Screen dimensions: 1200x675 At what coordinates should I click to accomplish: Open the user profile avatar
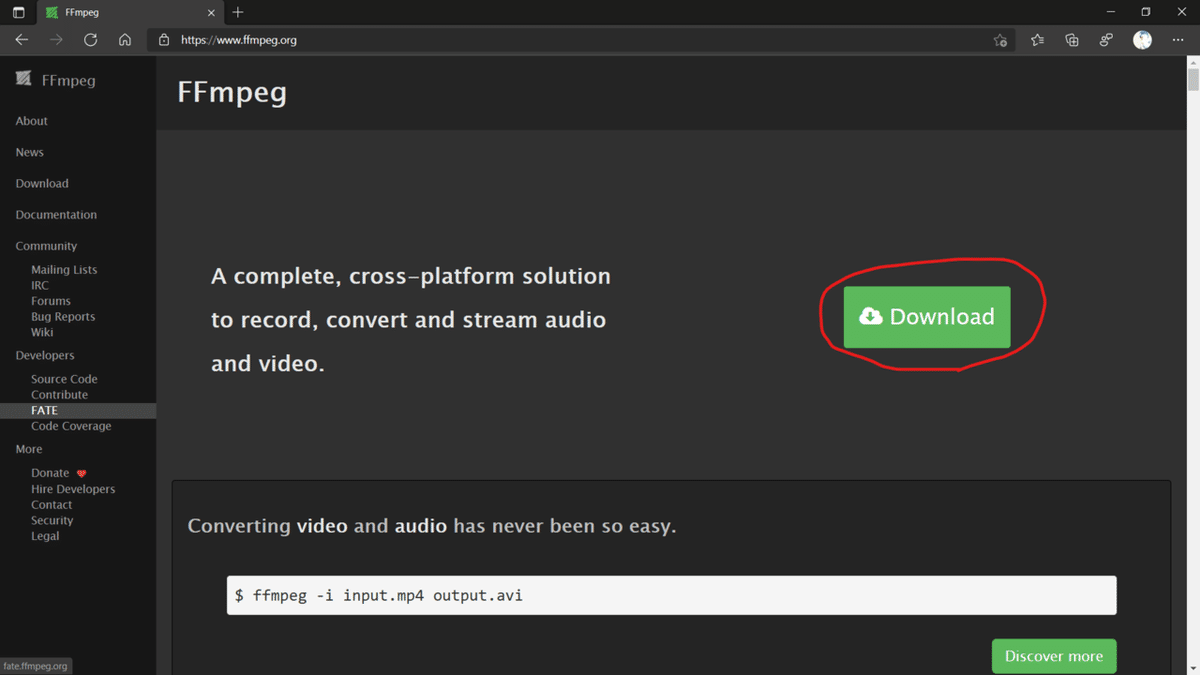(1142, 40)
